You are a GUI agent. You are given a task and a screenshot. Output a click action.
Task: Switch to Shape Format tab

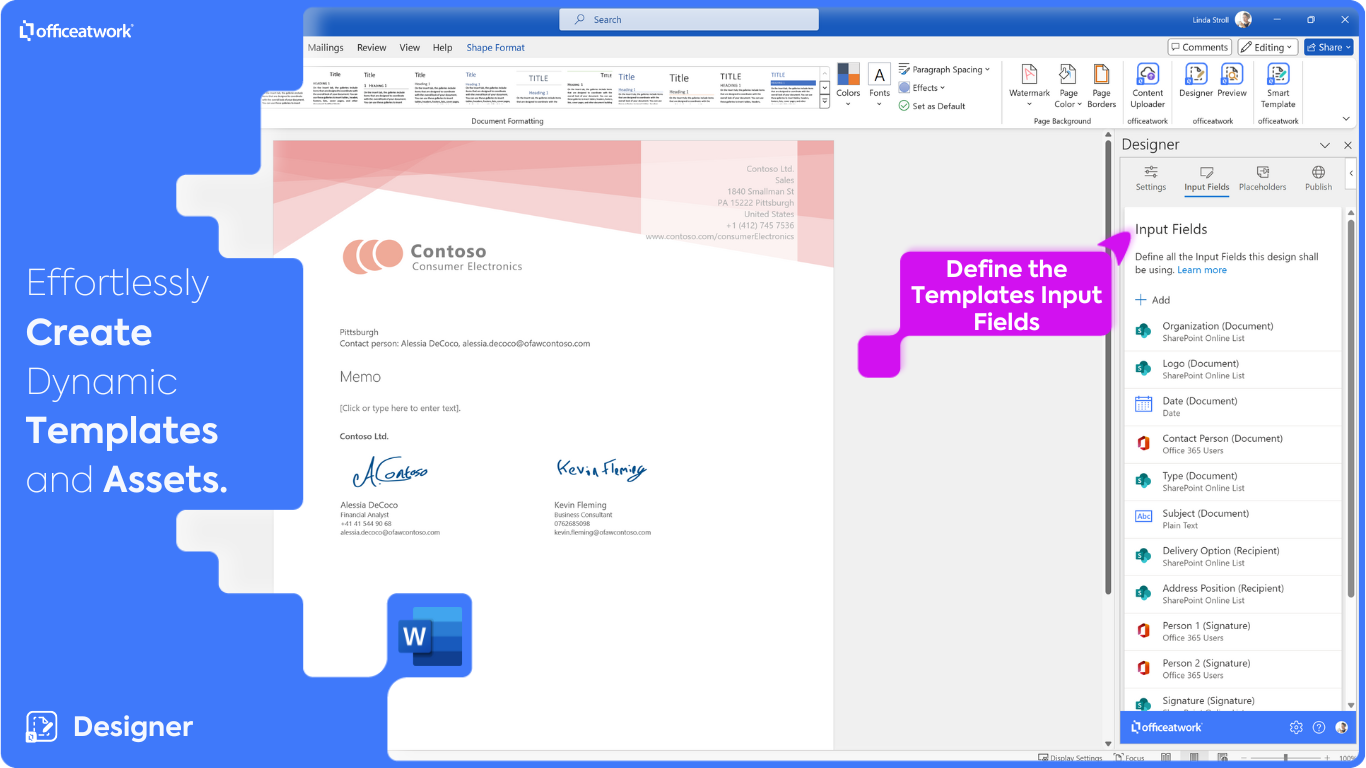495,47
